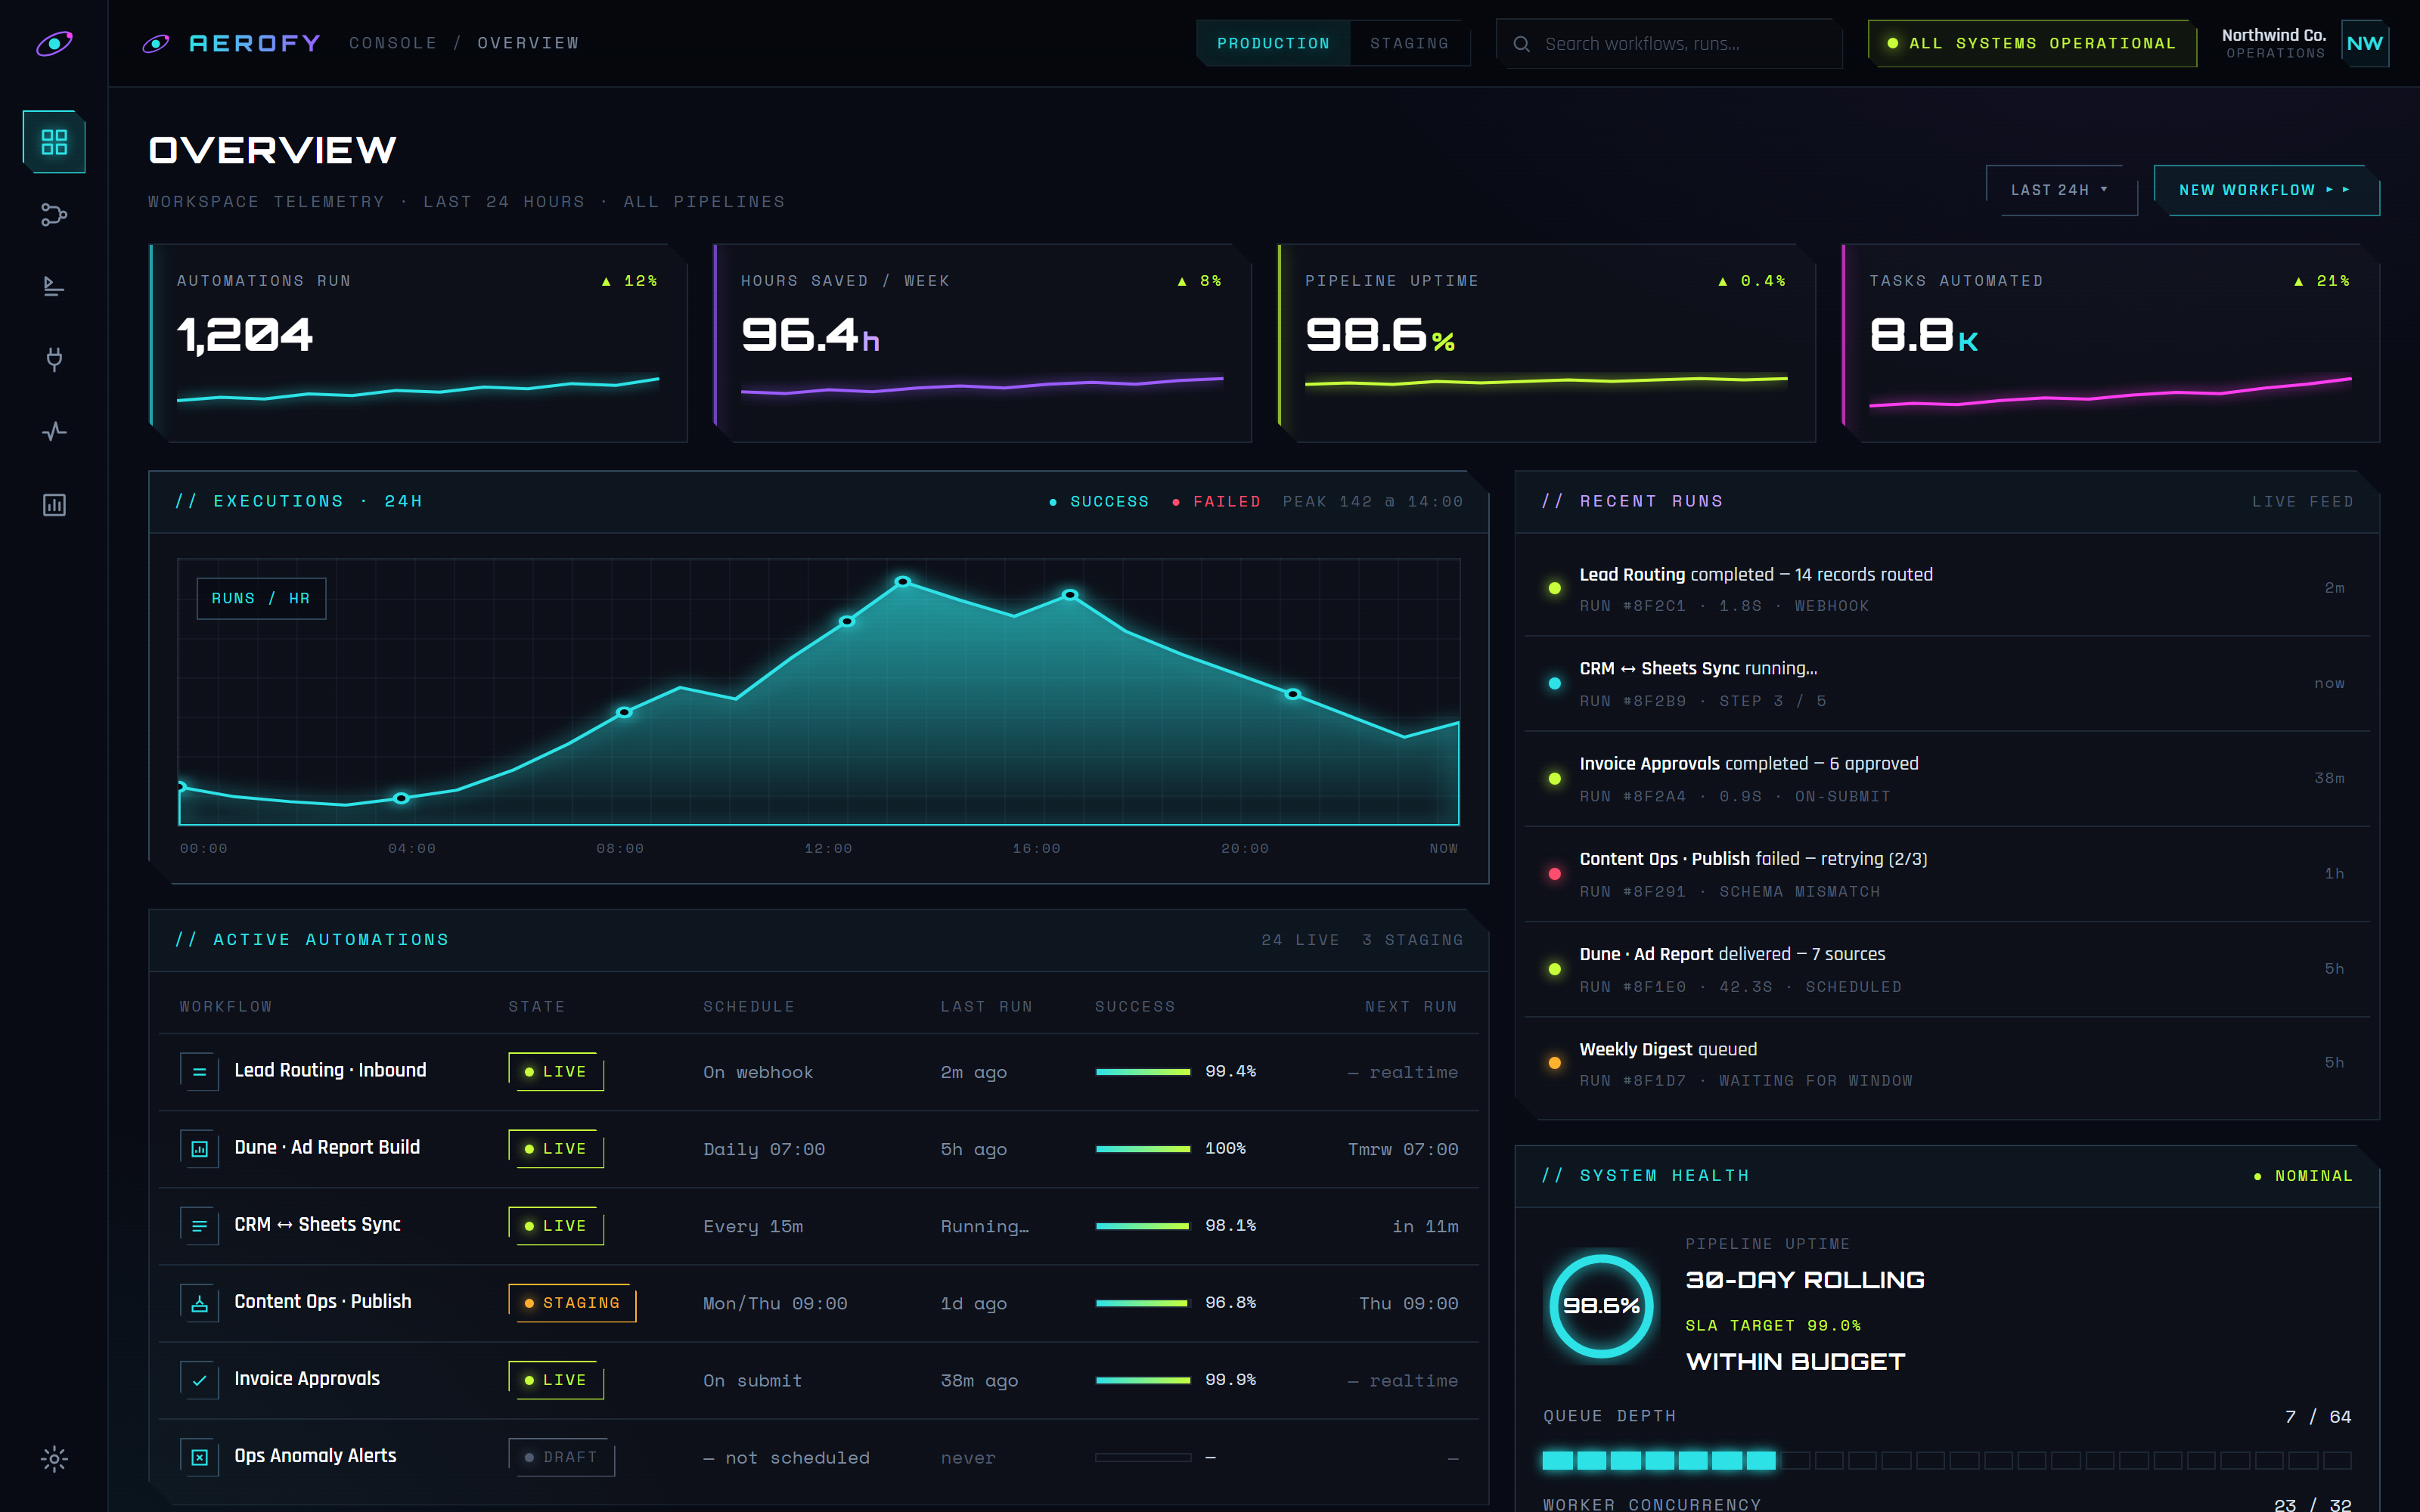Open the Content Ops · Publish failed entry
This screenshot has width=2420, height=1512.
tap(1946, 873)
